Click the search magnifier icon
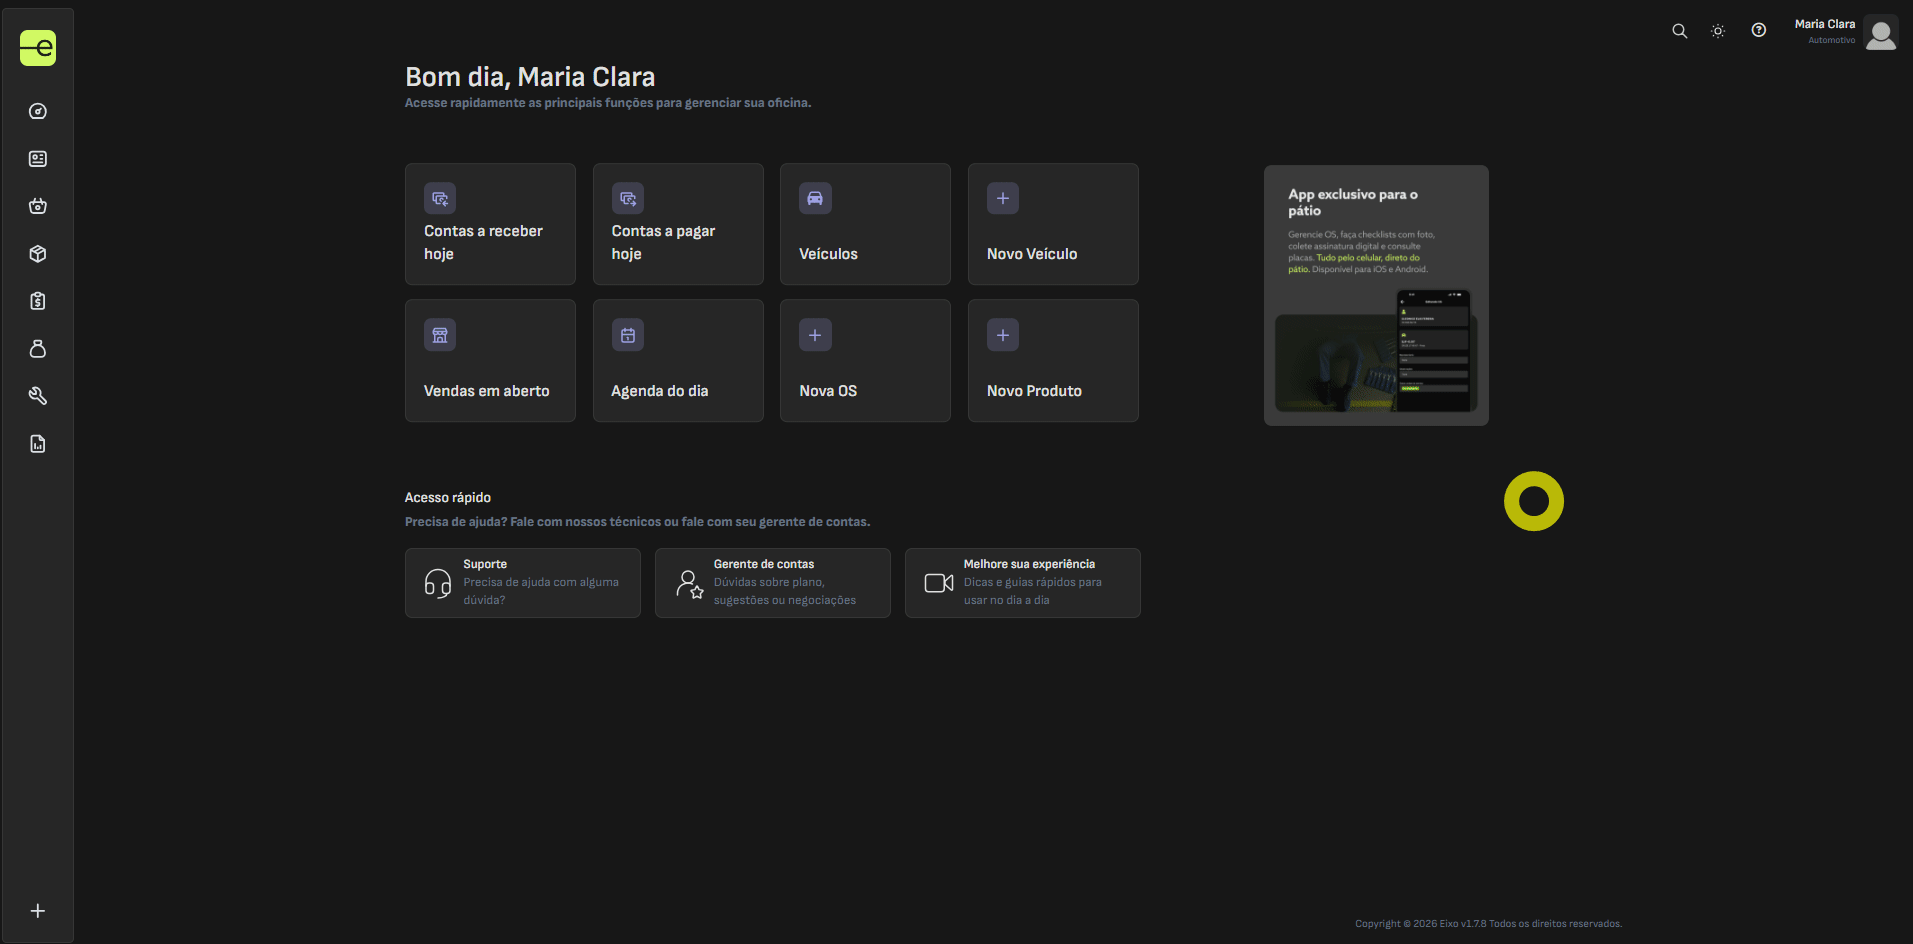Image resolution: width=1913 pixels, height=944 pixels. (1679, 31)
